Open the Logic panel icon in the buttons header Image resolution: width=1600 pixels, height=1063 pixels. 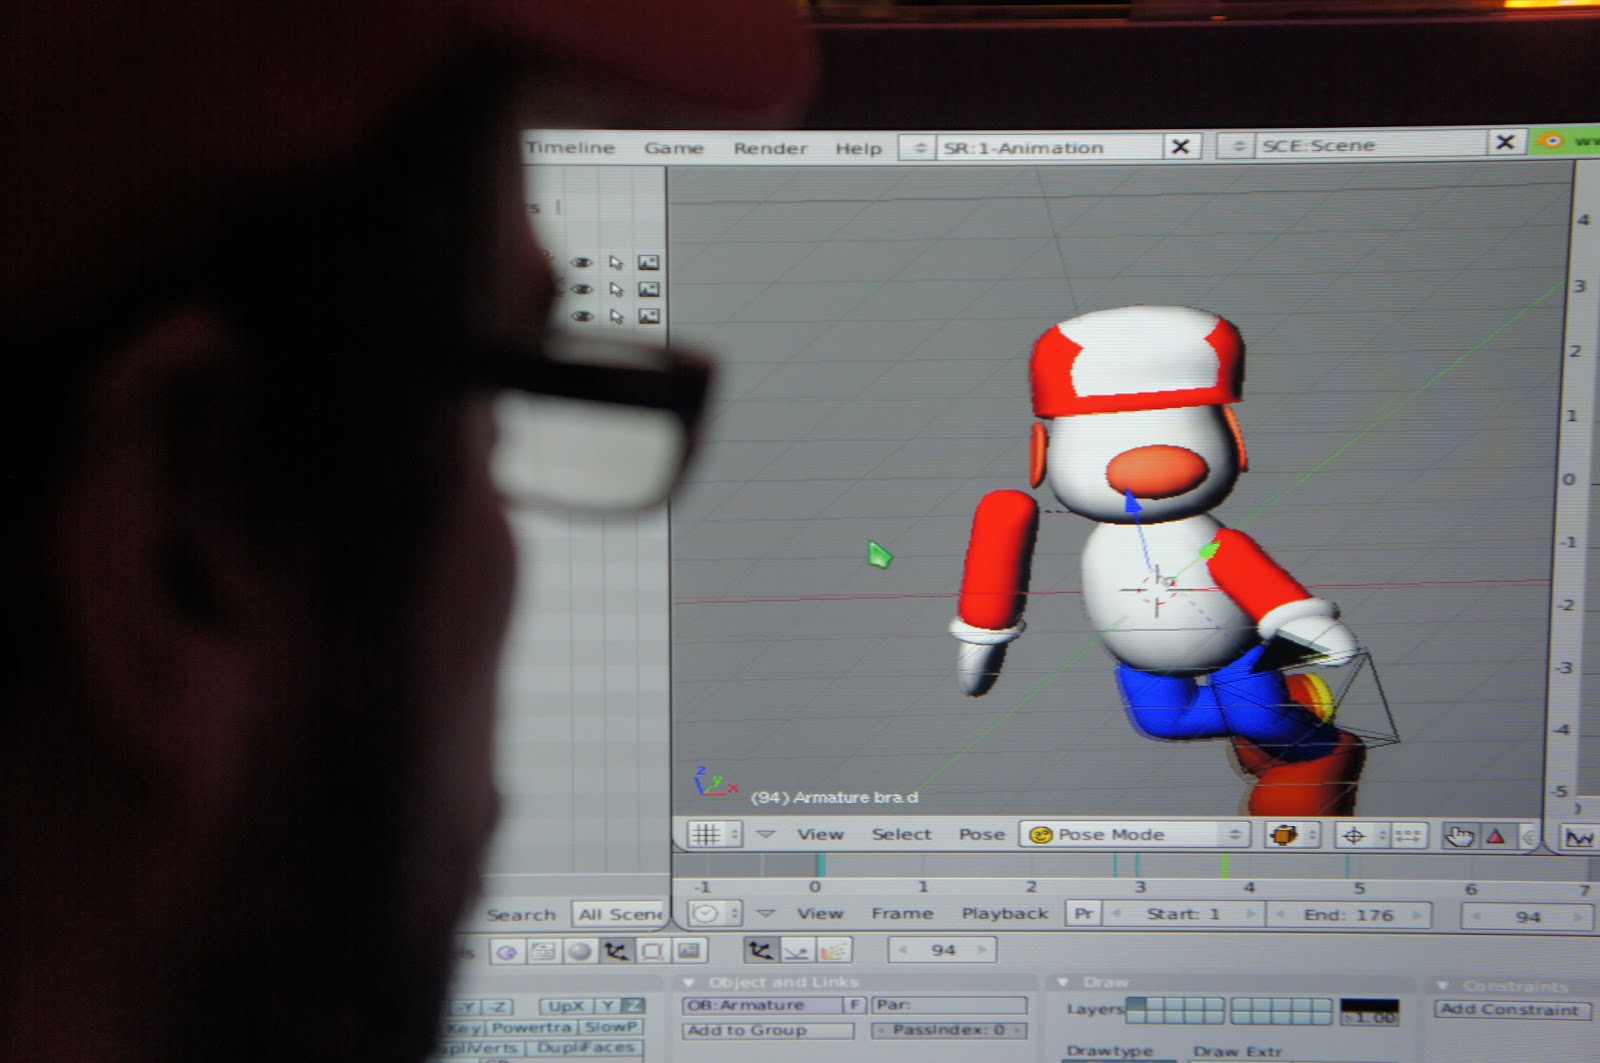pos(507,951)
